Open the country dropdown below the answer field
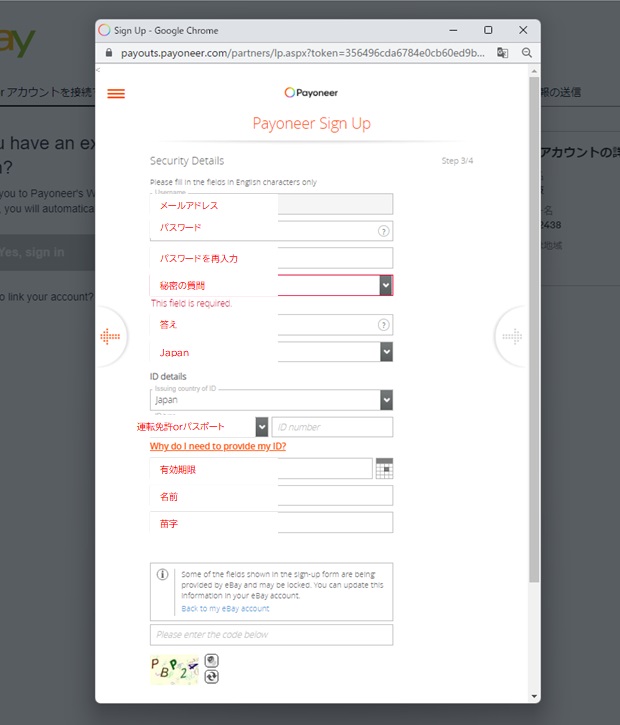This screenshot has width=620, height=725. tap(386, 352)
